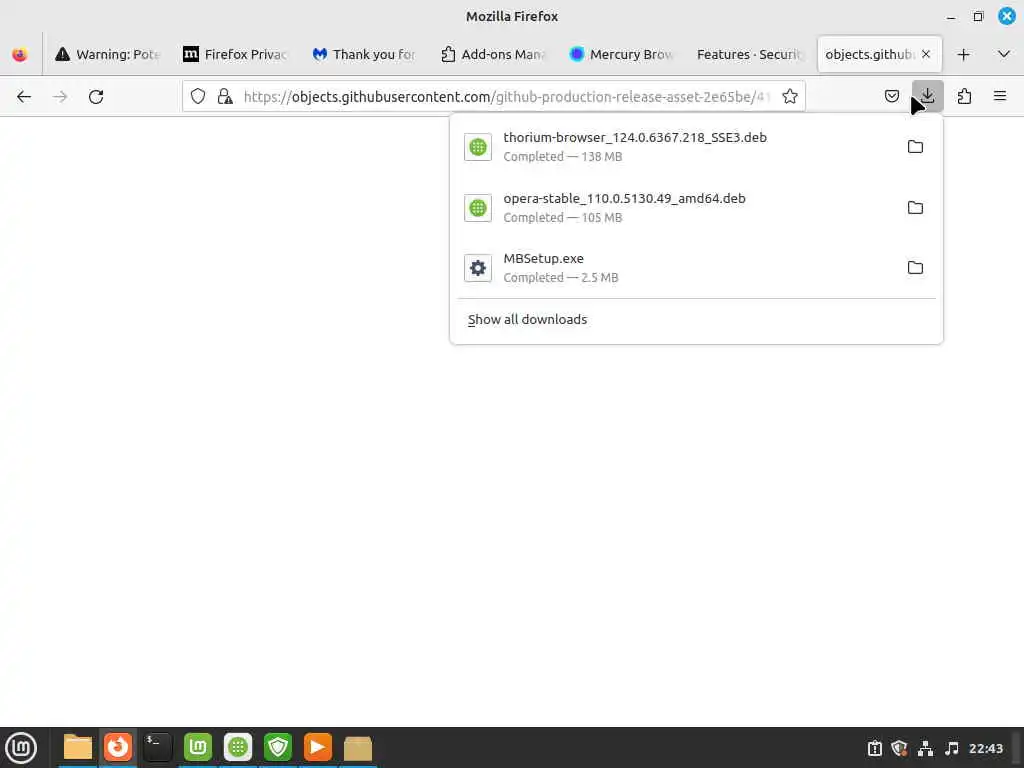
Task: Open the Linux Mint start menu
Action: (x=21, y=747)
